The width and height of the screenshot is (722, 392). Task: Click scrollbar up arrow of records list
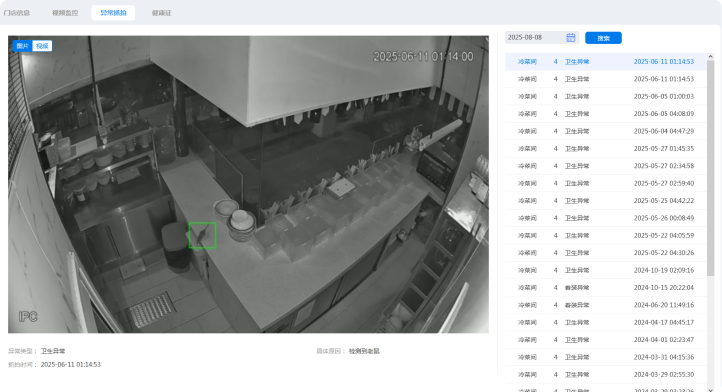pyautogui.click(x=710, y=56)
